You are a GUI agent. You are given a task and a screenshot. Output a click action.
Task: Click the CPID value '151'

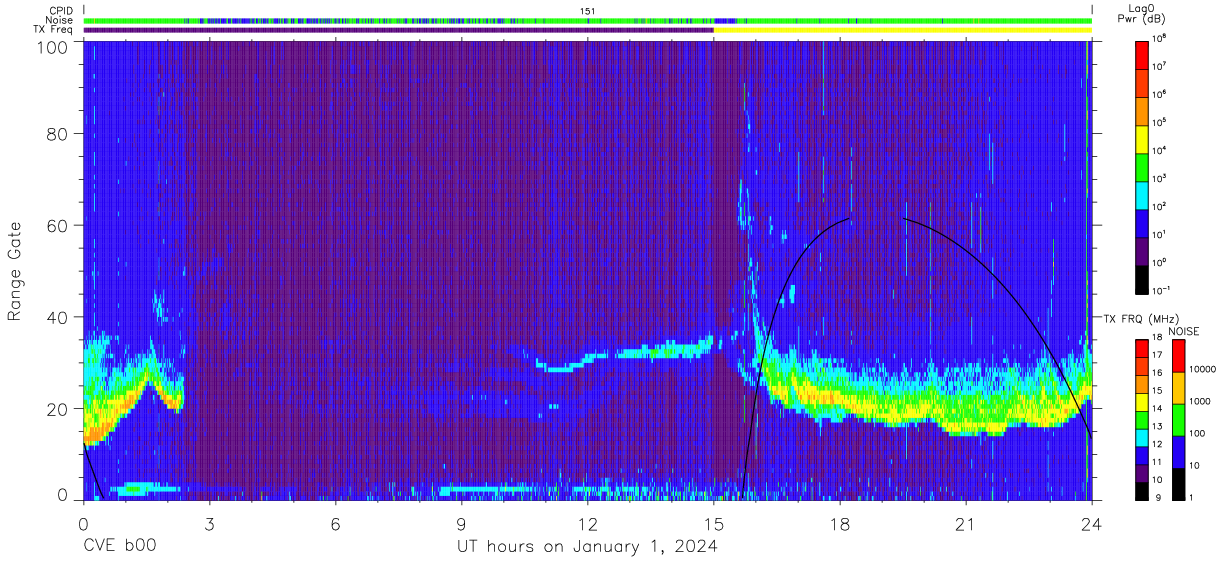588,10
